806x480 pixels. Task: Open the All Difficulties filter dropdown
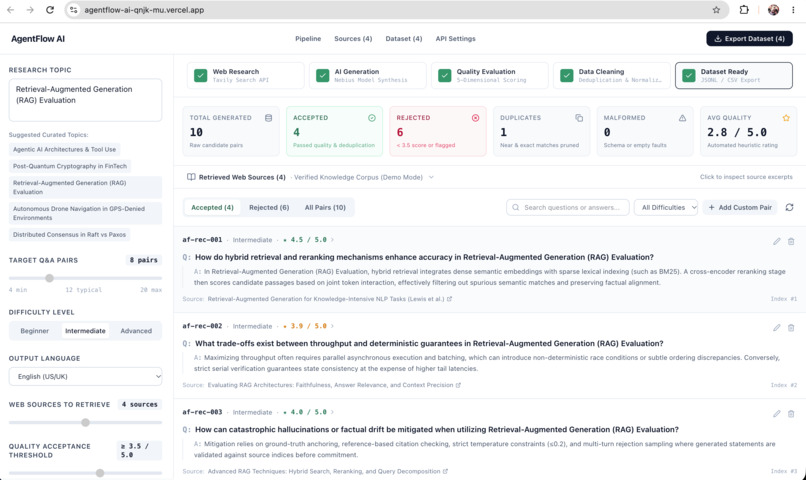(666, 207)
